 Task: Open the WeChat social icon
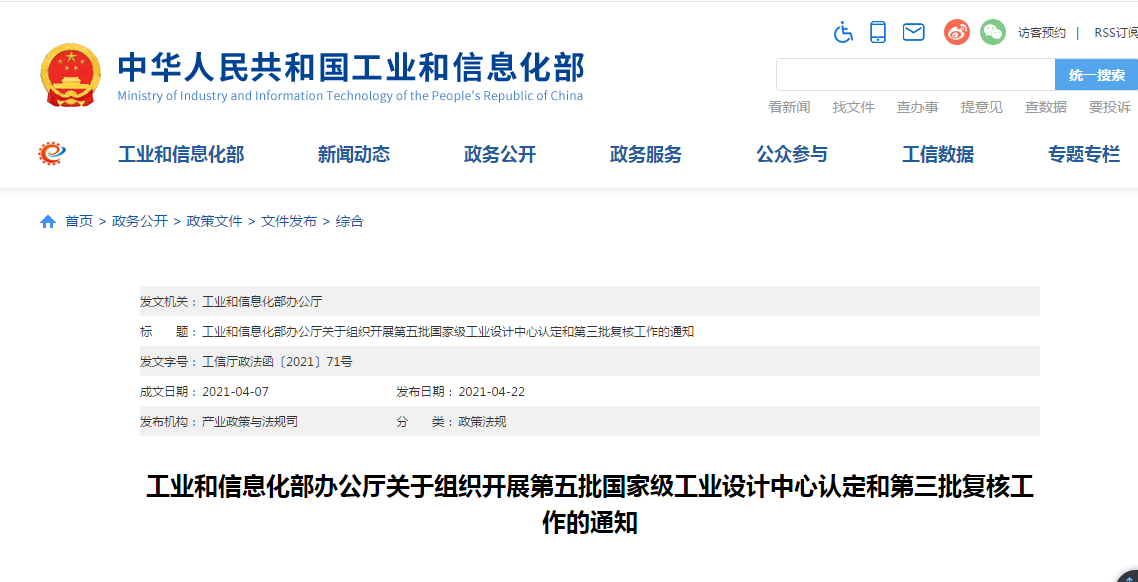coord(992,32)
